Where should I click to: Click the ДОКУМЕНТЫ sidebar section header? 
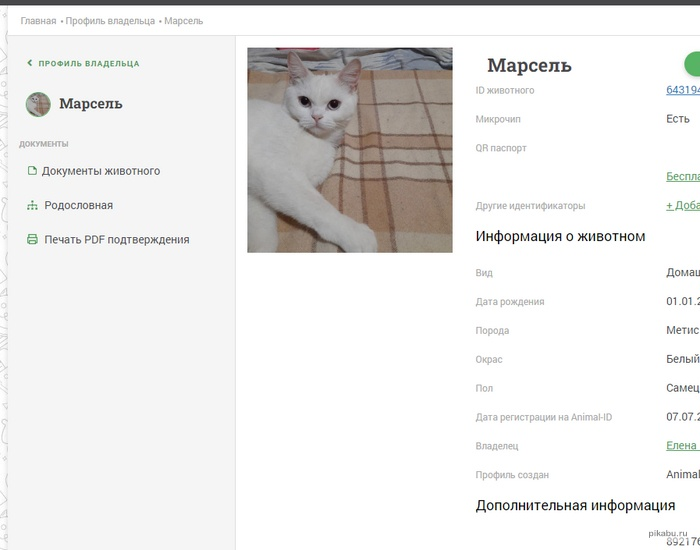click(44, 144)
